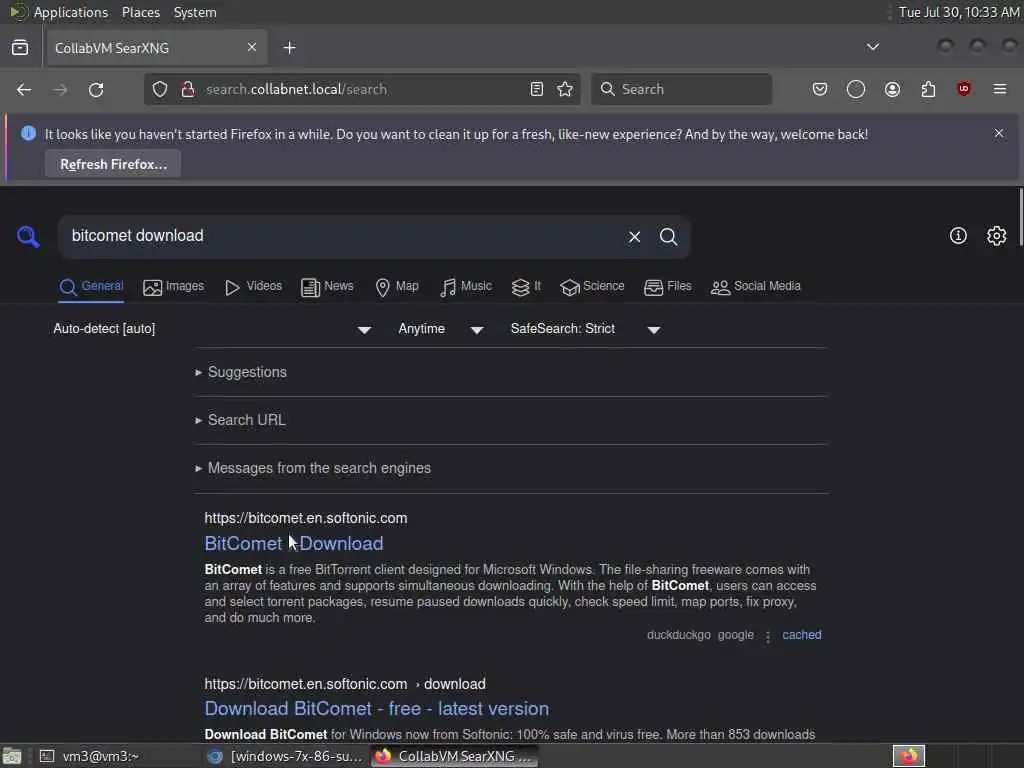Viewport: 1024px width, 768px height.
Task: Switch to the News category
Action: click(x=327, y=287)
